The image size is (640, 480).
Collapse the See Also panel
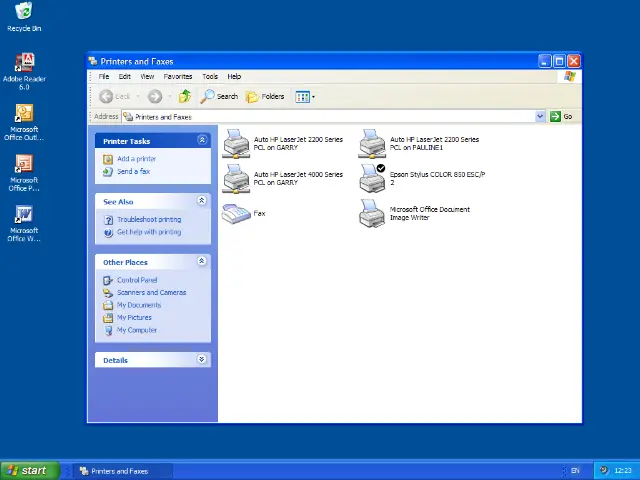[202, 200]
